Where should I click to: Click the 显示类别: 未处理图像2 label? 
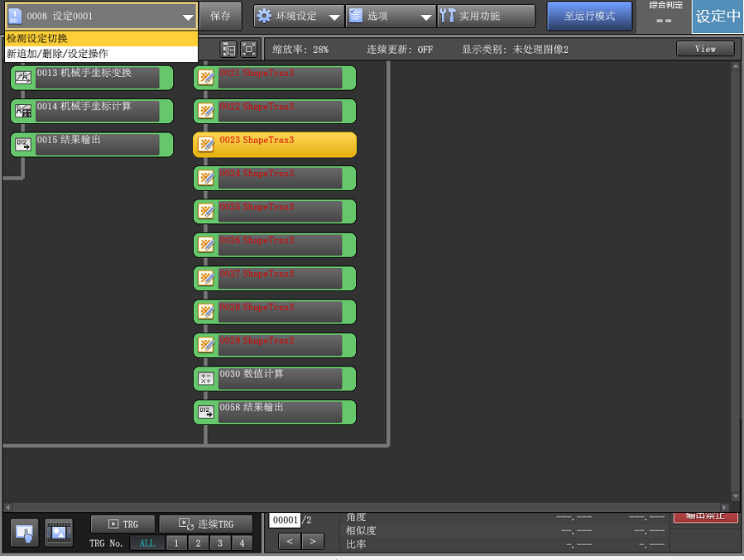tap(515, 49)
